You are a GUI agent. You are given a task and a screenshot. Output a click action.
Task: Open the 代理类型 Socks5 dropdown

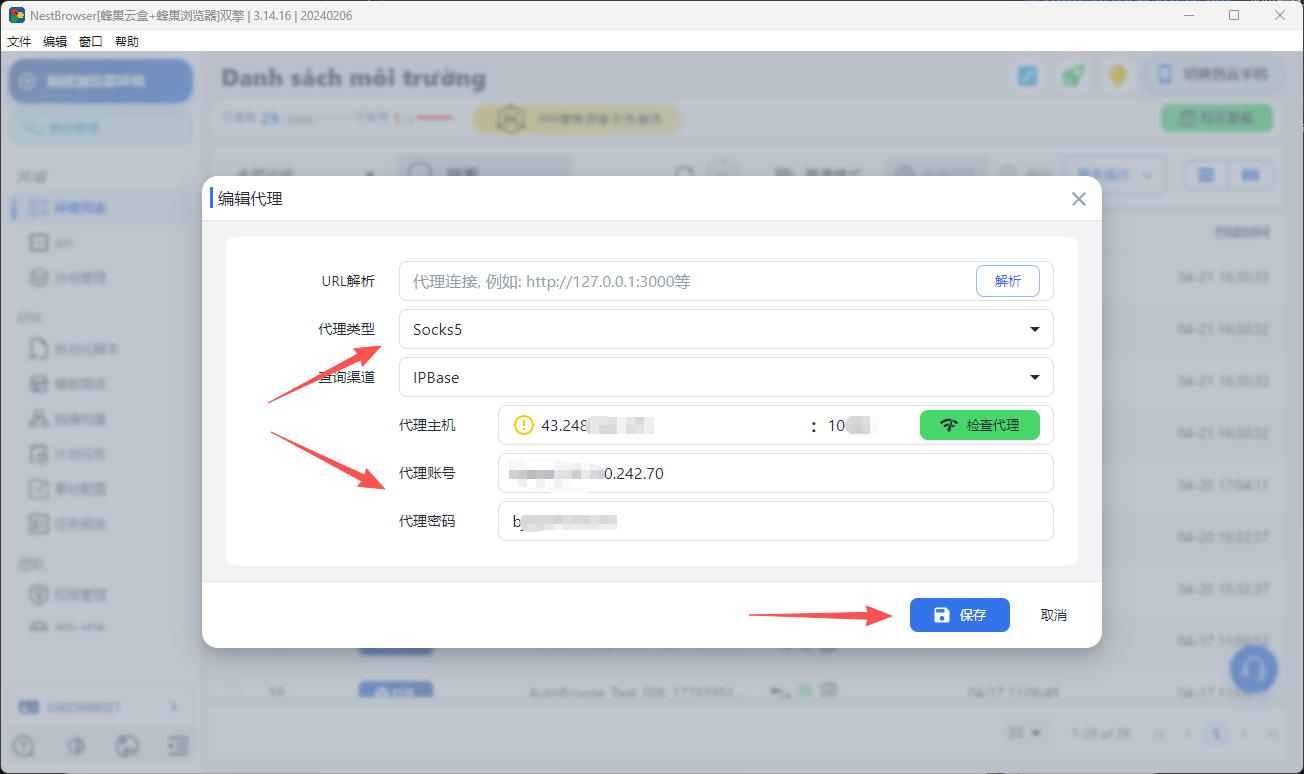pos(725,329)
